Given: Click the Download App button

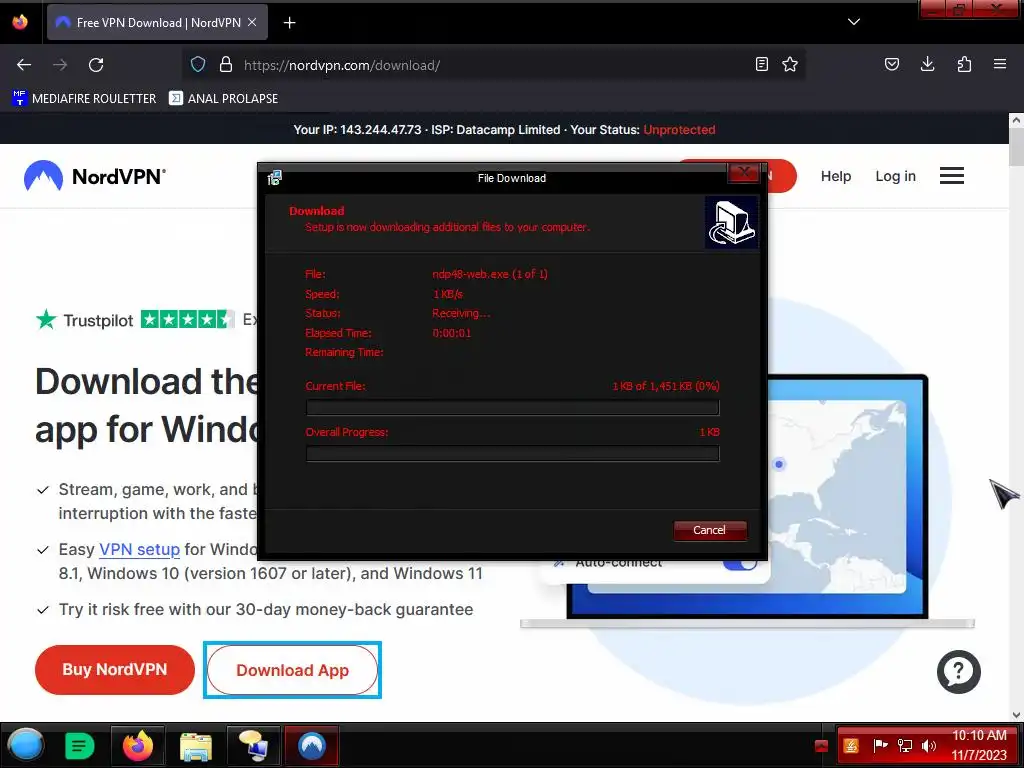Looking at the screenshot, I should pyautogui.click(x=293, y=670).
